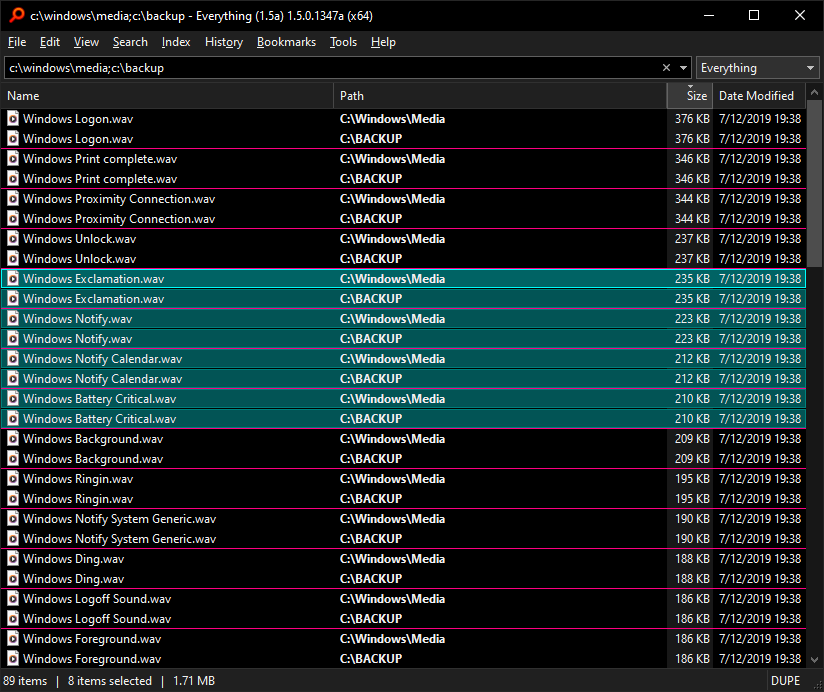Click '8 items selected' in the status bar
The height and width of the screenshot is (692, 824).
[110, 680]
